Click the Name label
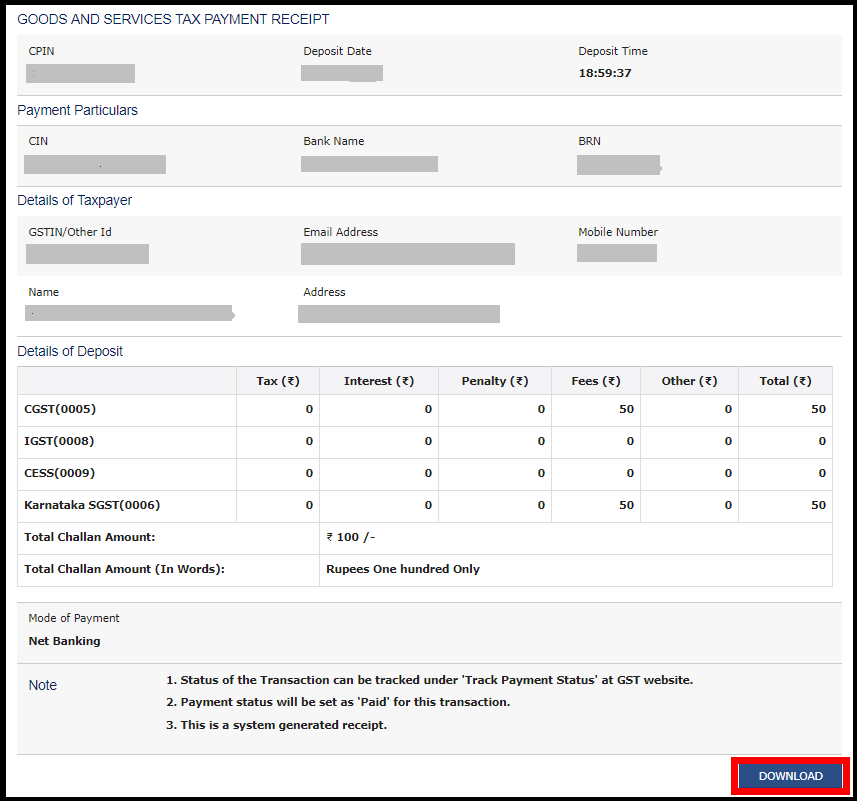Viewport: 857px width, 801px height. pos(44,292)
